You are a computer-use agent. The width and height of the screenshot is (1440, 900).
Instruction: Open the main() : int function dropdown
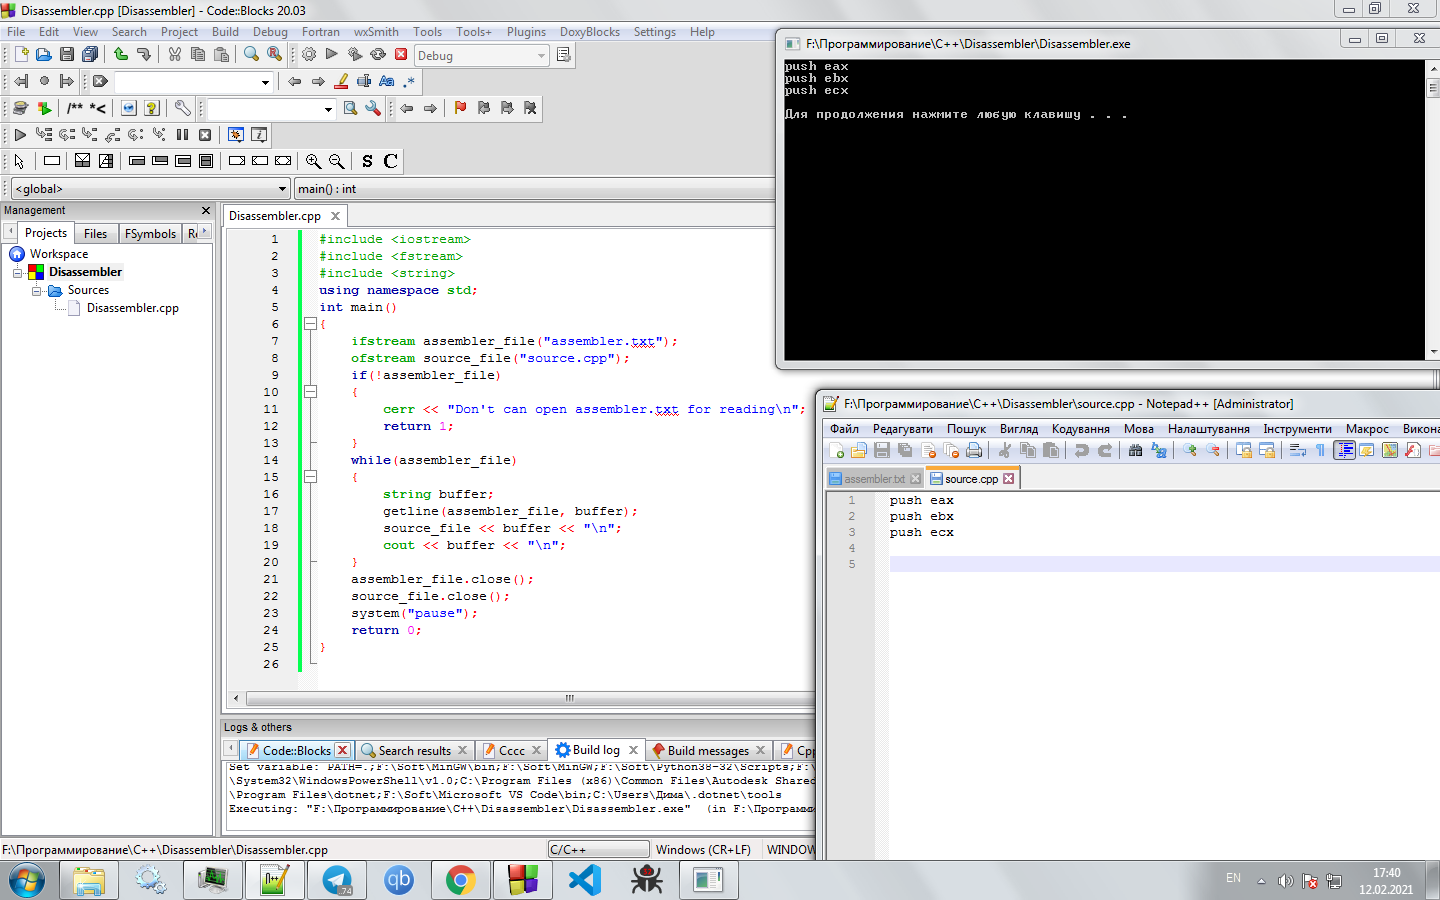534,189
